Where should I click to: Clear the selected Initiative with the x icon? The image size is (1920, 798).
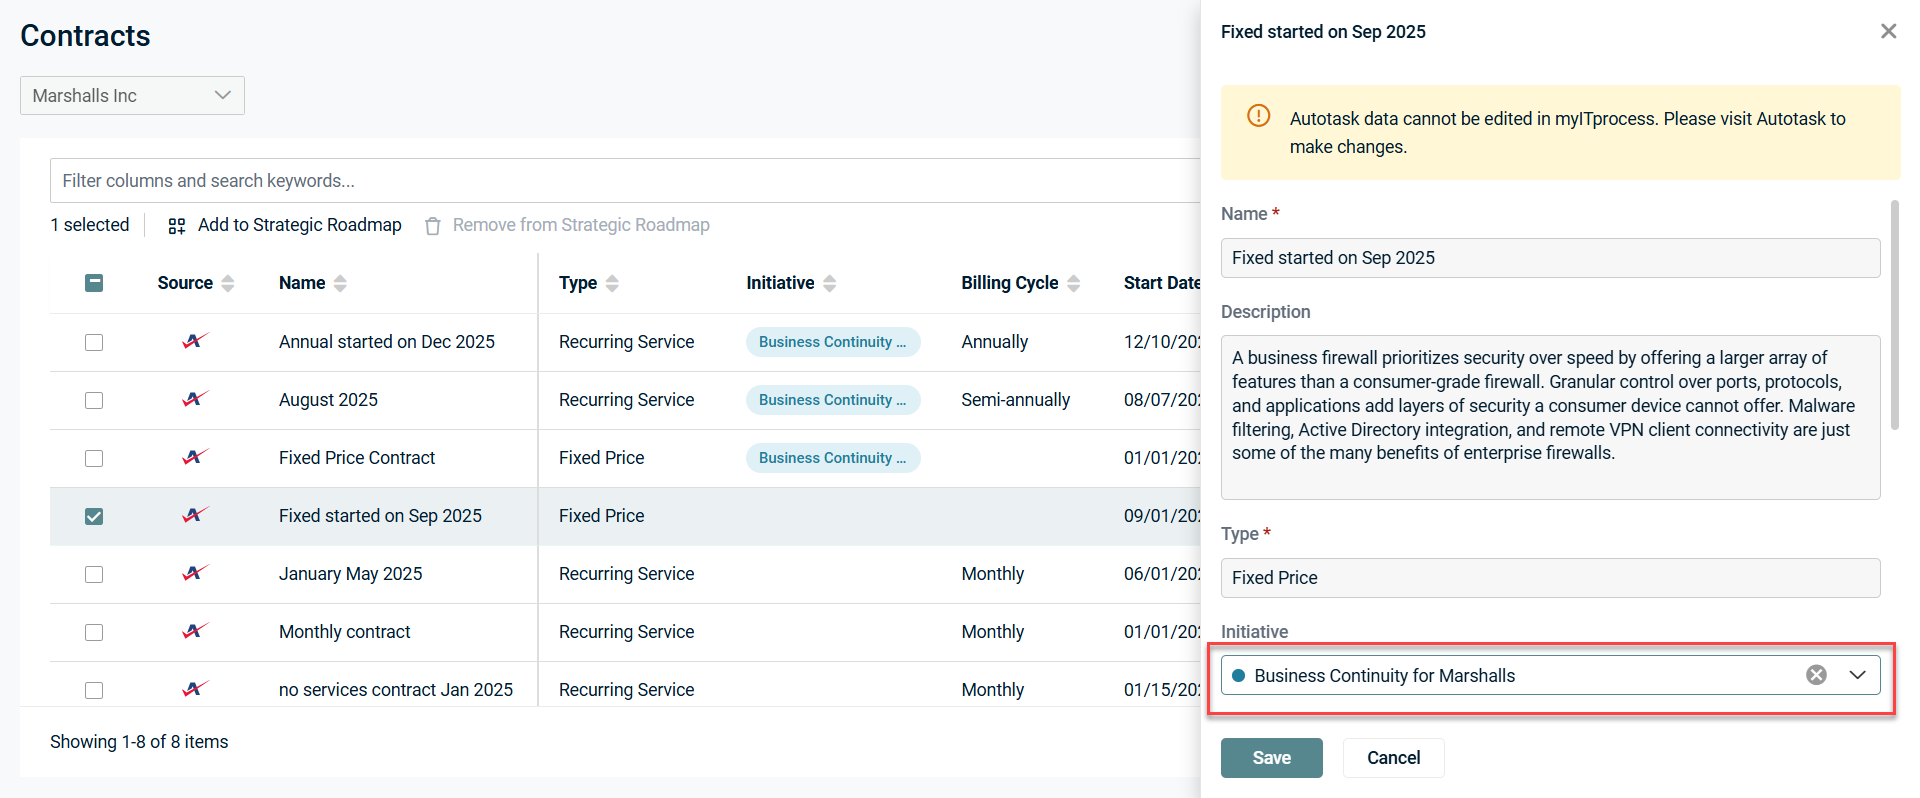click(1816, 675)
